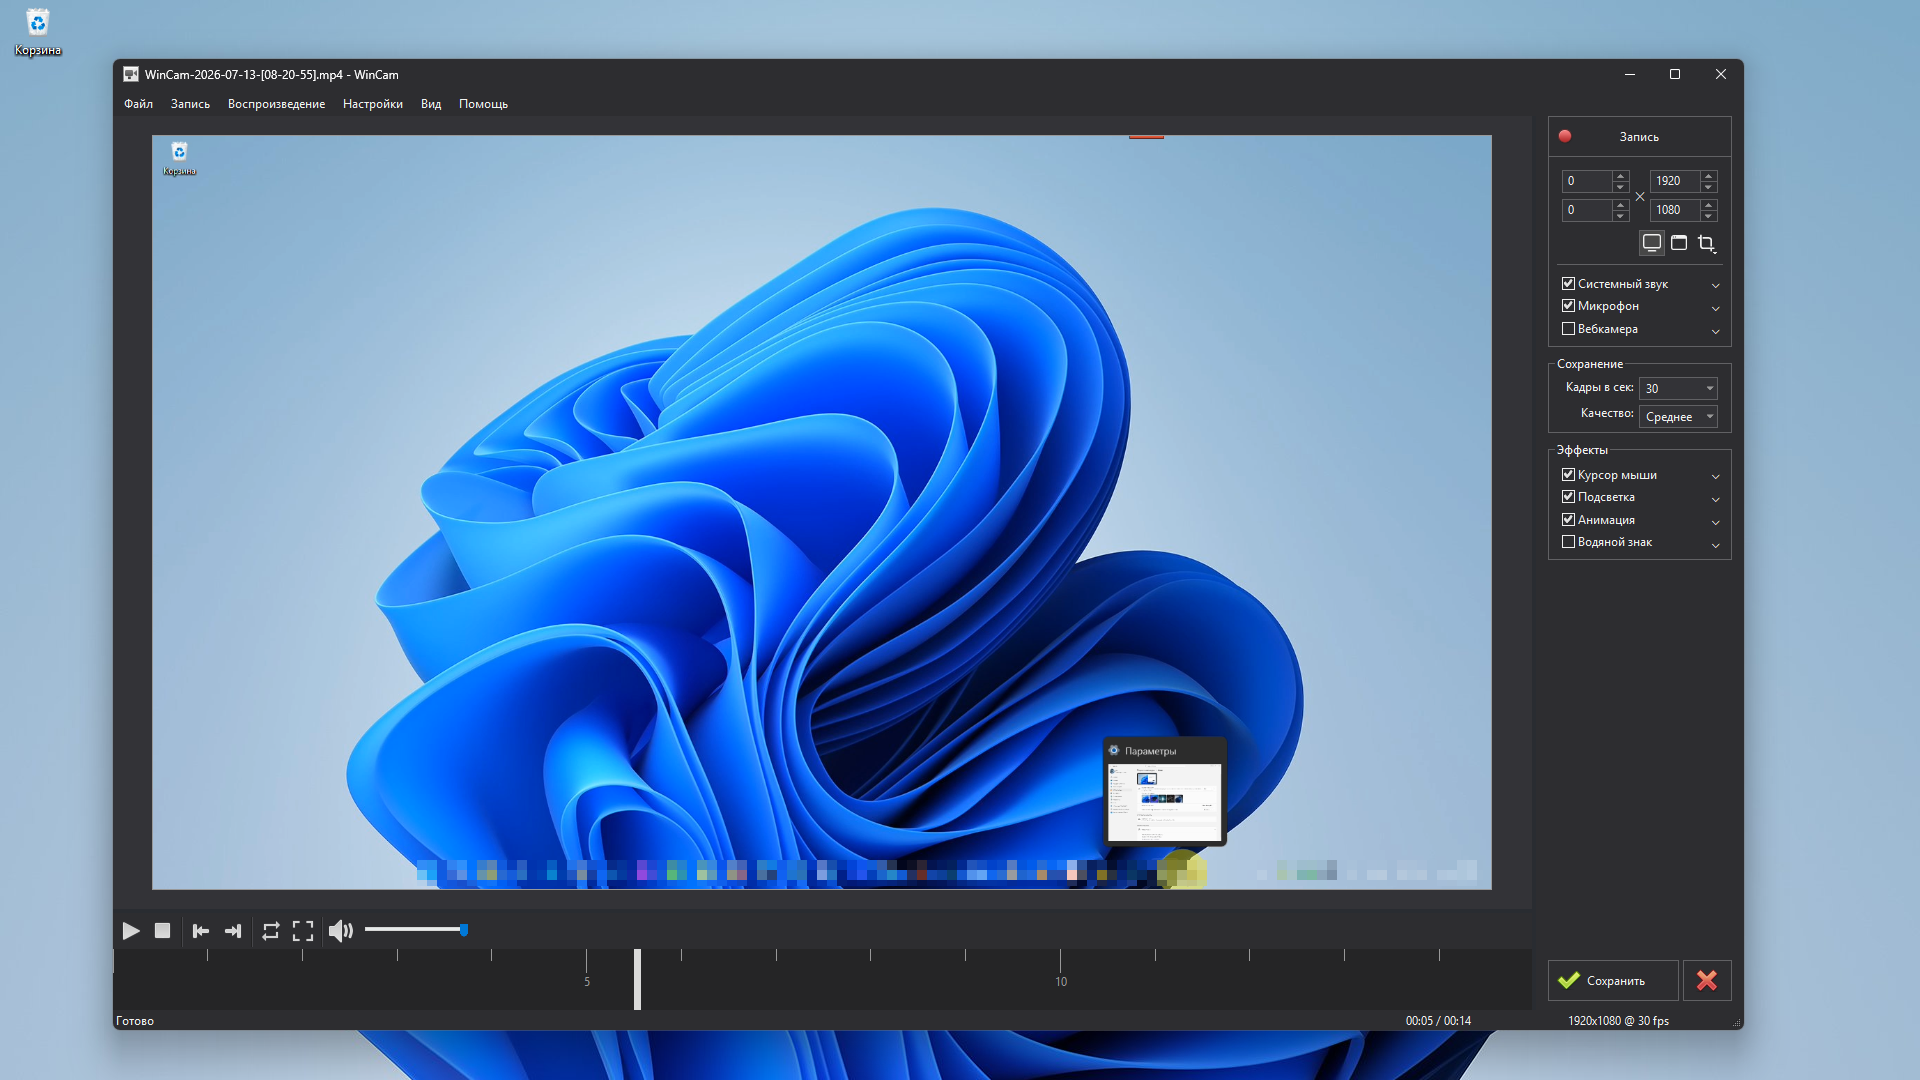Toggle the loop playback icon
Viewport: 1920px width, 1080px height.
(x=271, y=931)
